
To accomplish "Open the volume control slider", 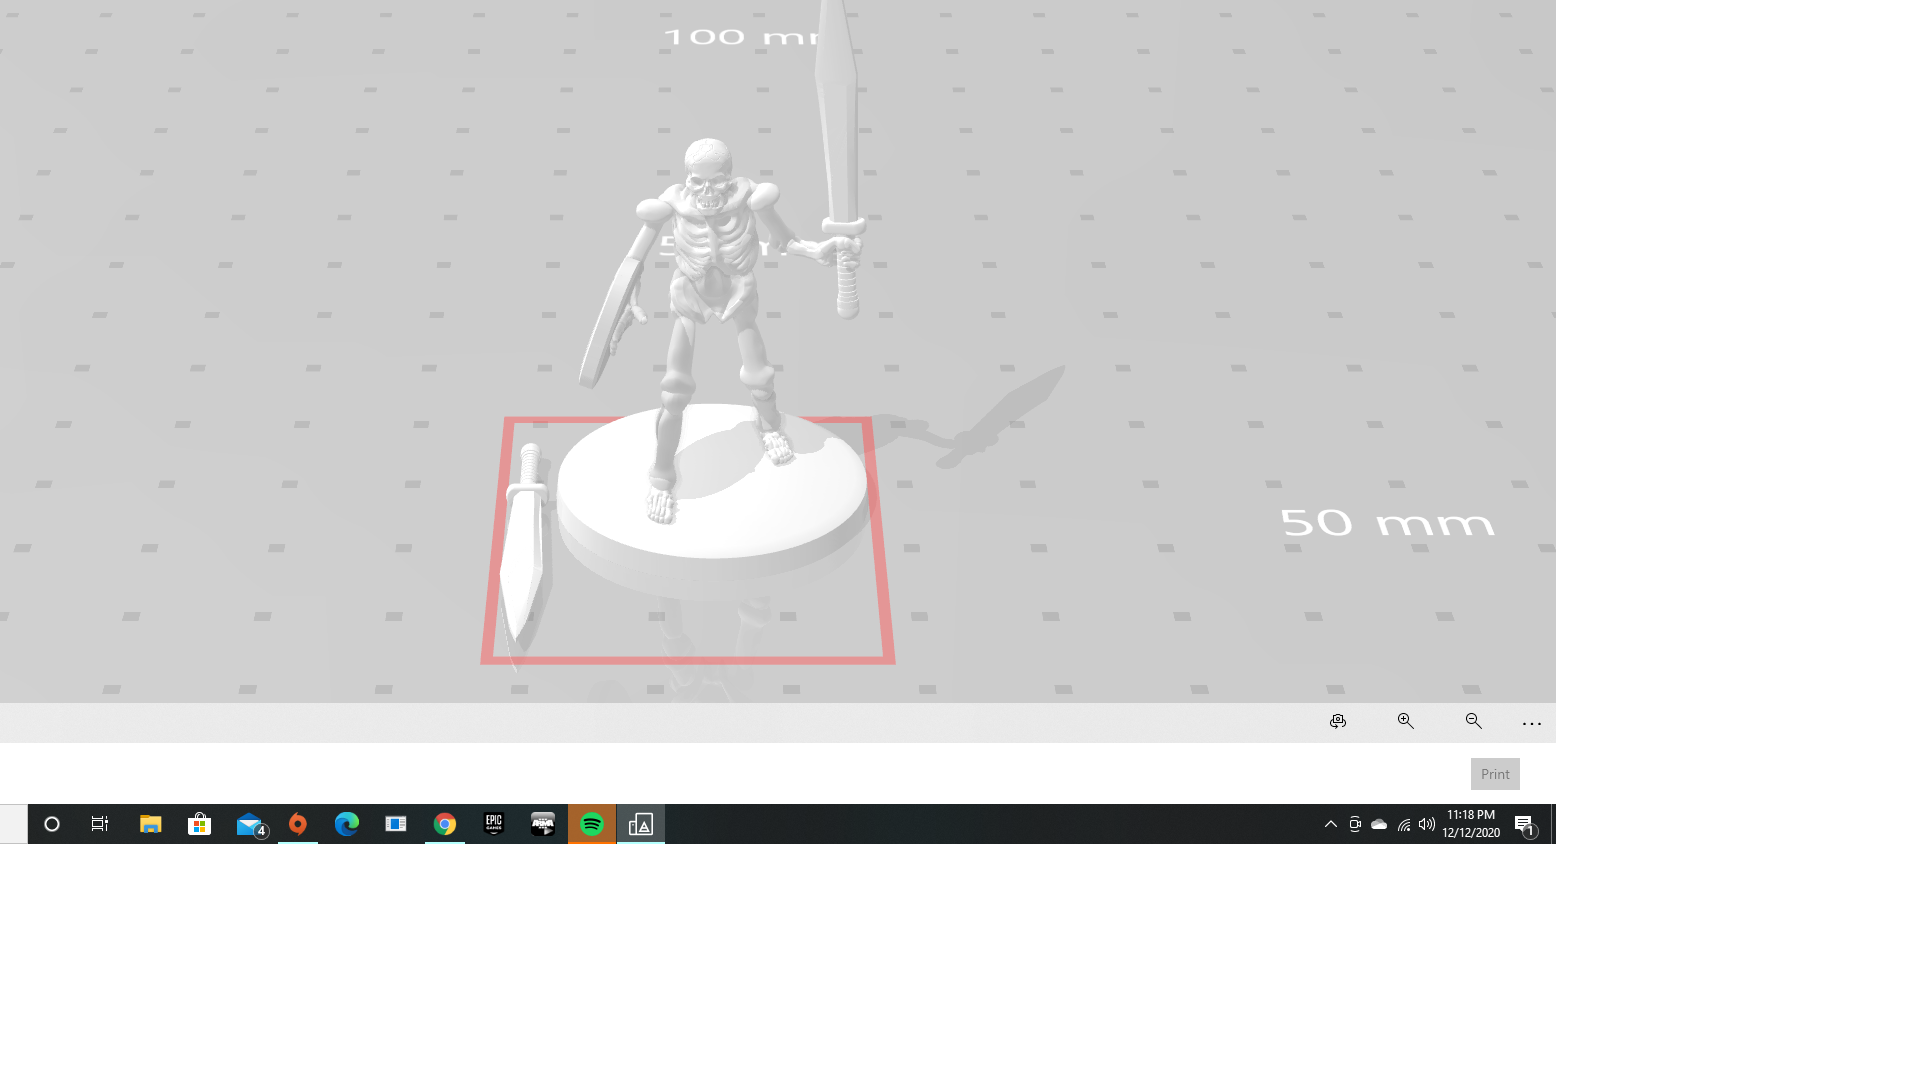I will pyautogui.click(x=1427, y=824).
